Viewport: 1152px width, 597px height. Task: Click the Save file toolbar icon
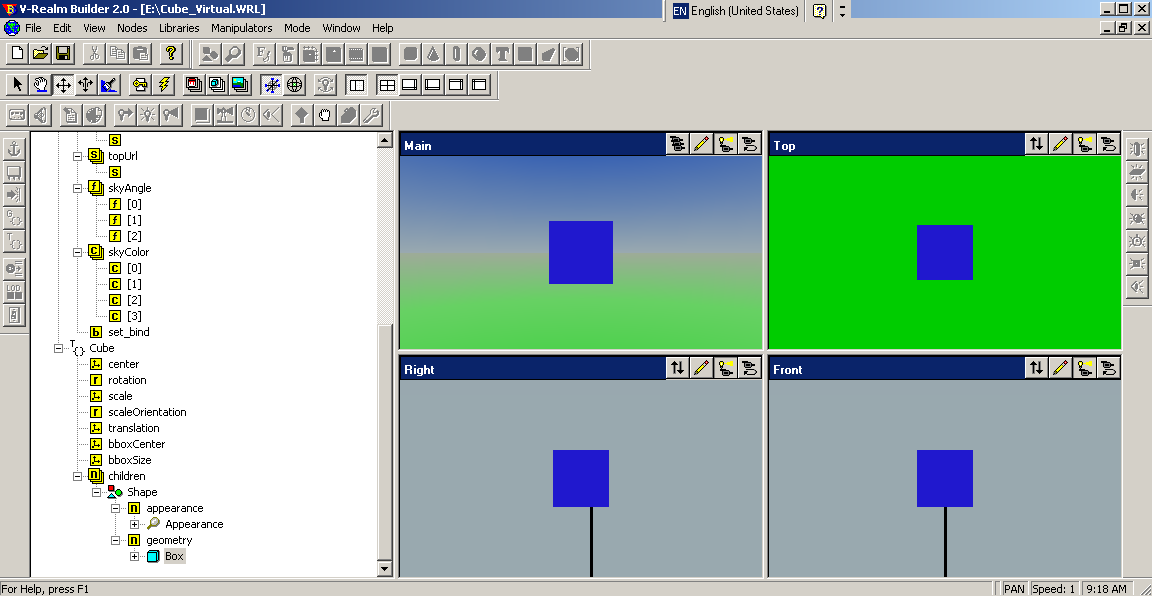[63, 54]
